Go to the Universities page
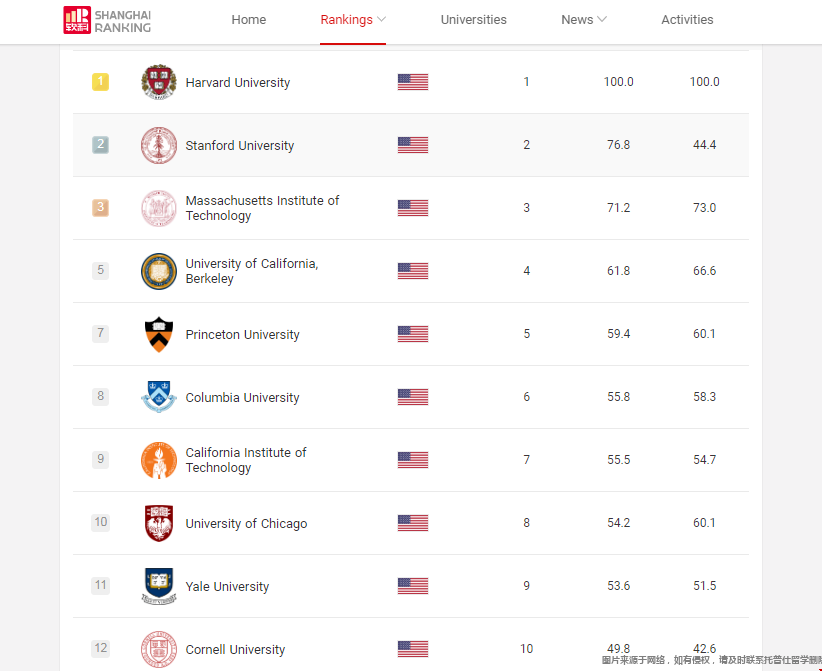Viewport: 822px width, 671px height. (x=474, y=20)
